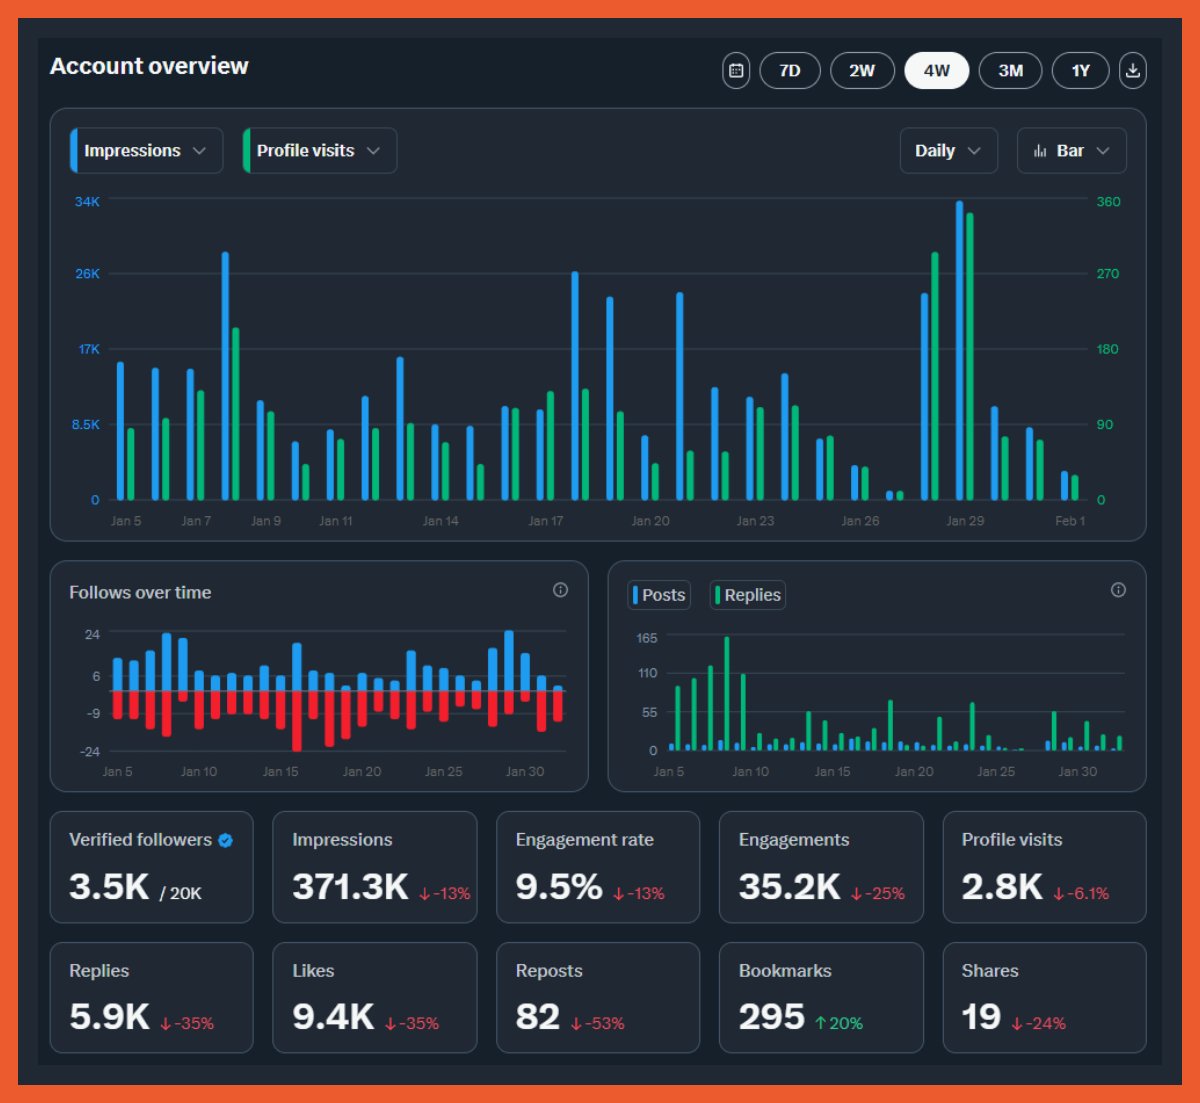Click the verified followers blue badge
The width and height of the screenshot is (1200, 1103).
click(x=226, y=840)
